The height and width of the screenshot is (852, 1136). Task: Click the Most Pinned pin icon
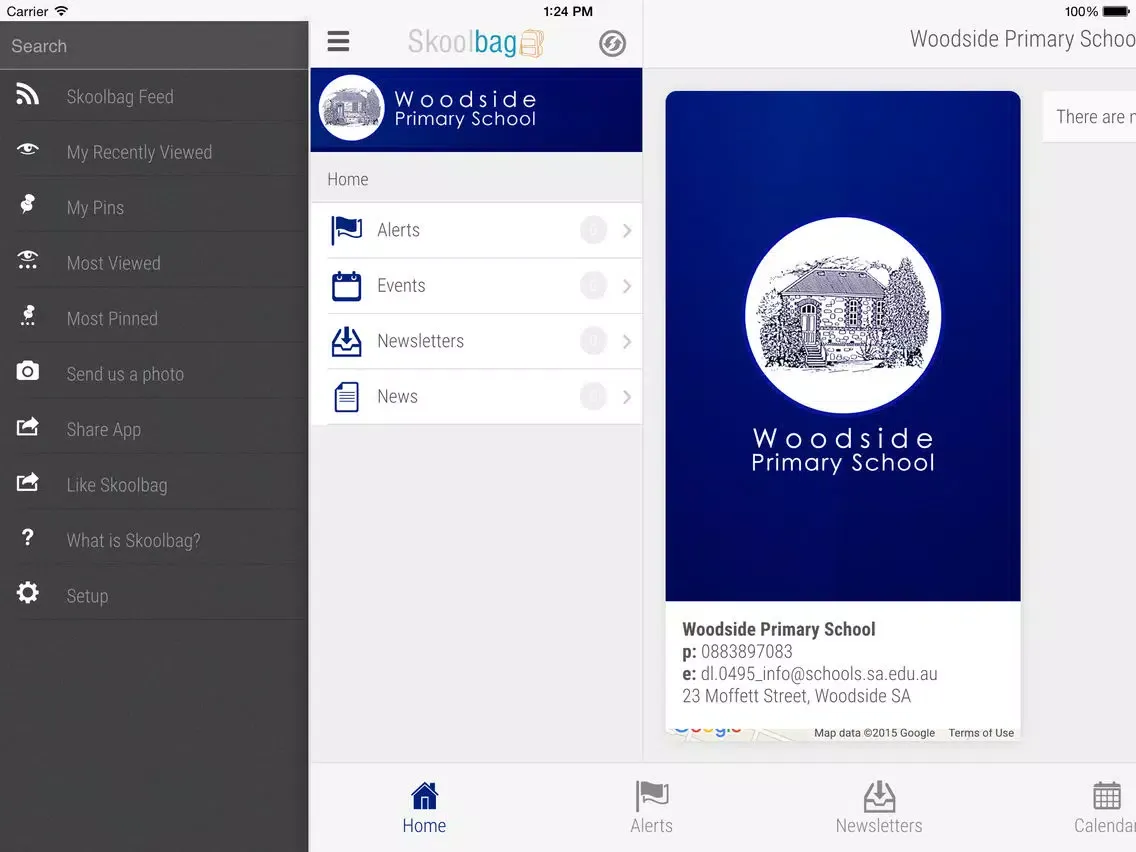pyautogui.click(x=28, y=315)
